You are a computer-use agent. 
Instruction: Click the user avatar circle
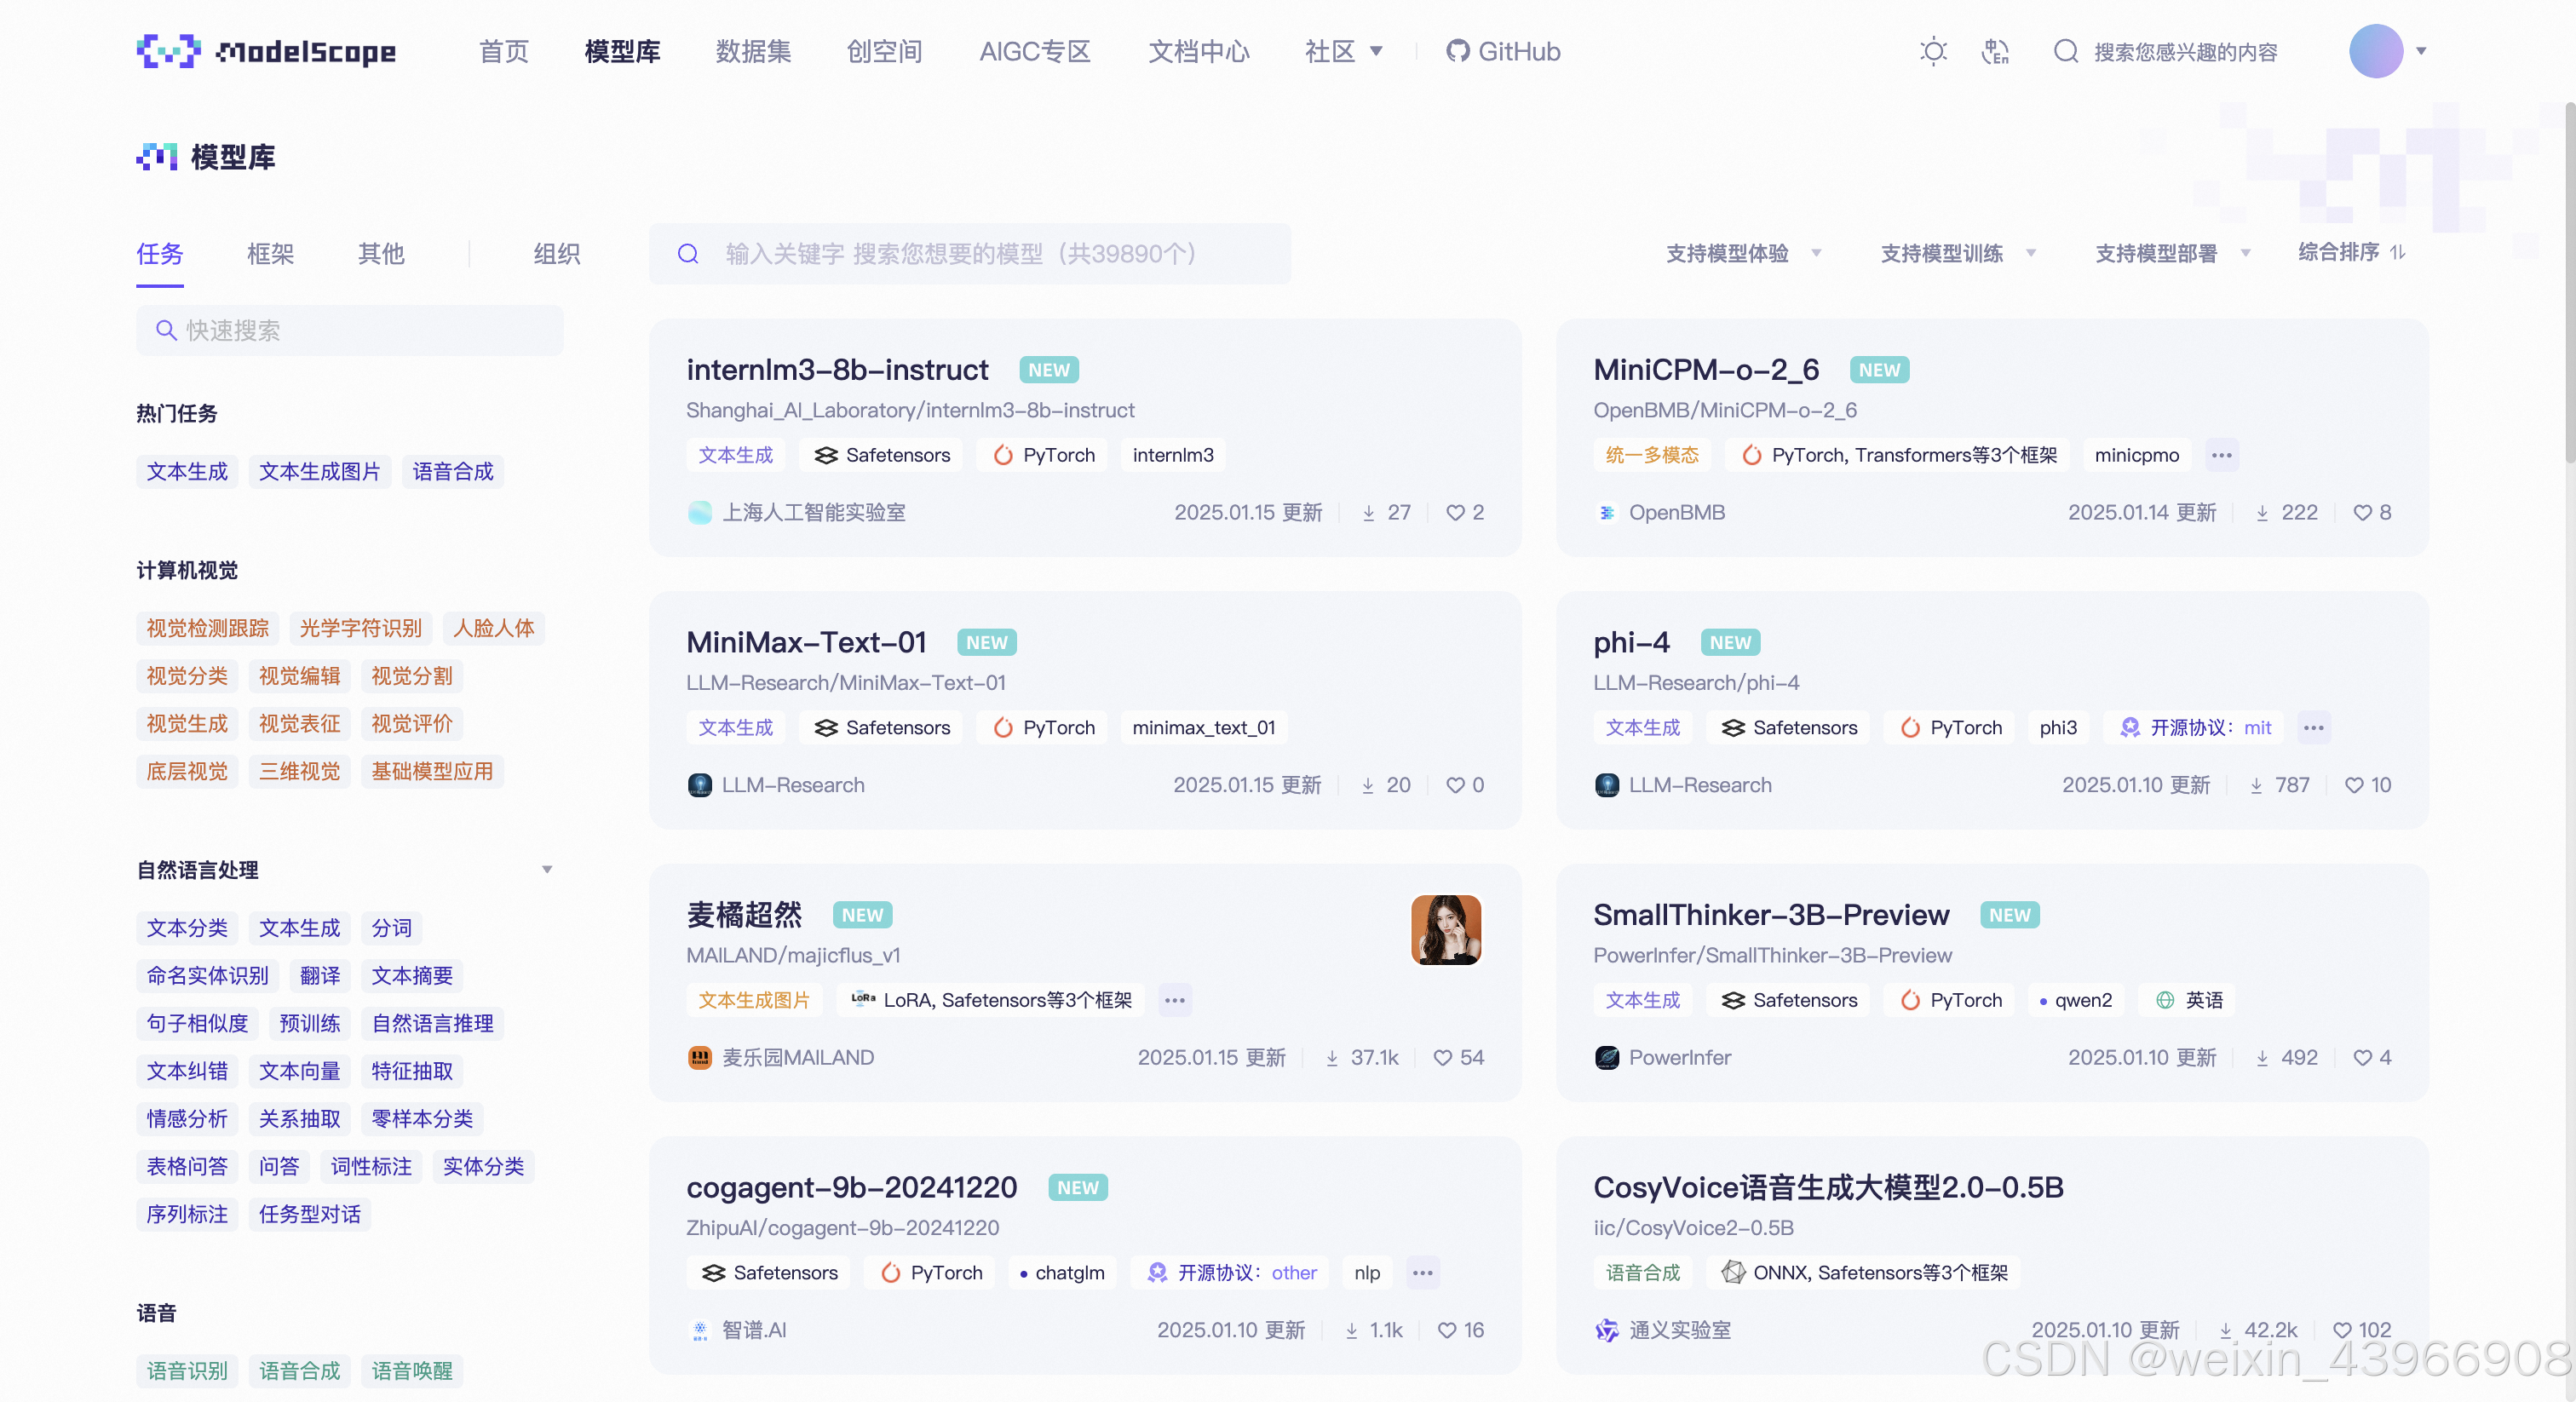pyautogui.click(x=2375, y=51)
